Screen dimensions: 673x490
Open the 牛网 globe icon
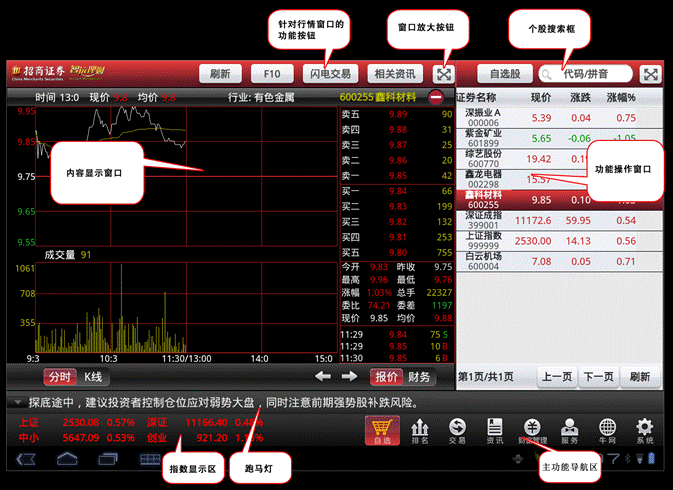coord(607,431)
